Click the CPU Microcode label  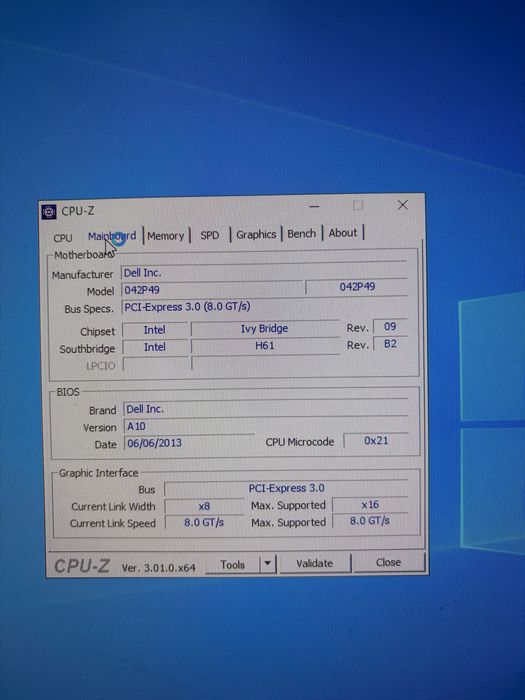click(x=300, y=442)
